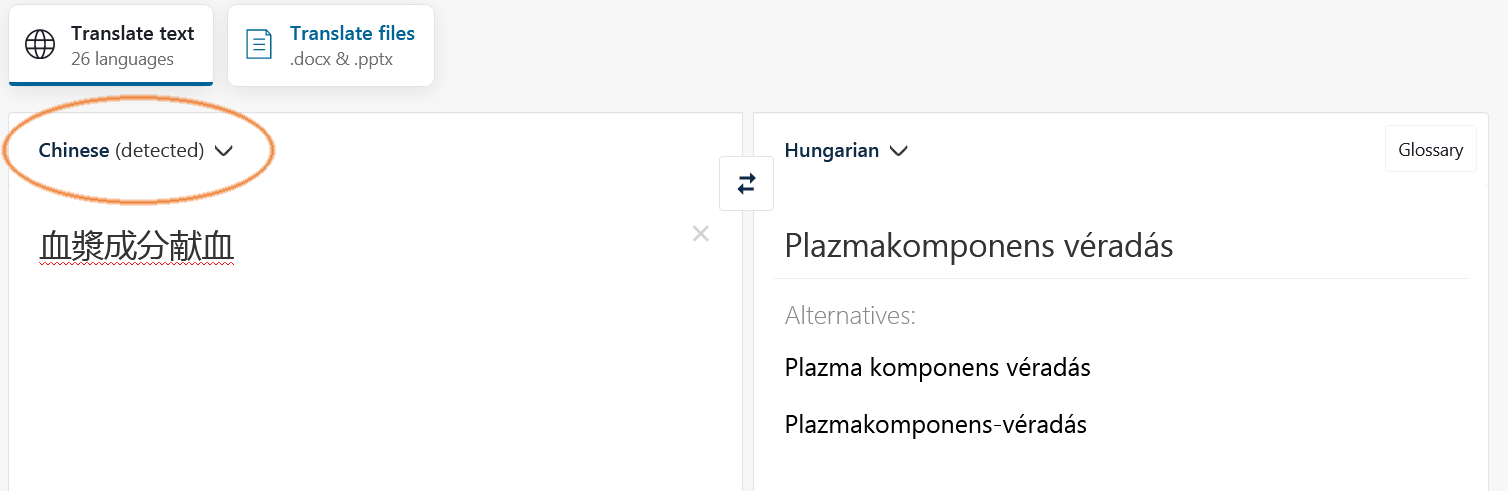Open the Chinese (detected) language selector
The width and height of the screenshot is (1508, 491).
(135, 151)
